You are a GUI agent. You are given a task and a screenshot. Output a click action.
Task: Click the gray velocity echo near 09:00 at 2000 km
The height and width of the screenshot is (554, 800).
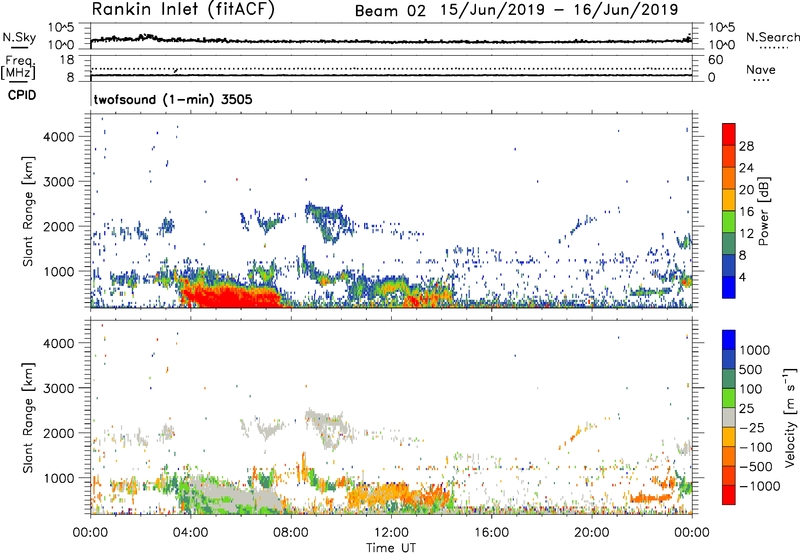[x=327, y=427]
